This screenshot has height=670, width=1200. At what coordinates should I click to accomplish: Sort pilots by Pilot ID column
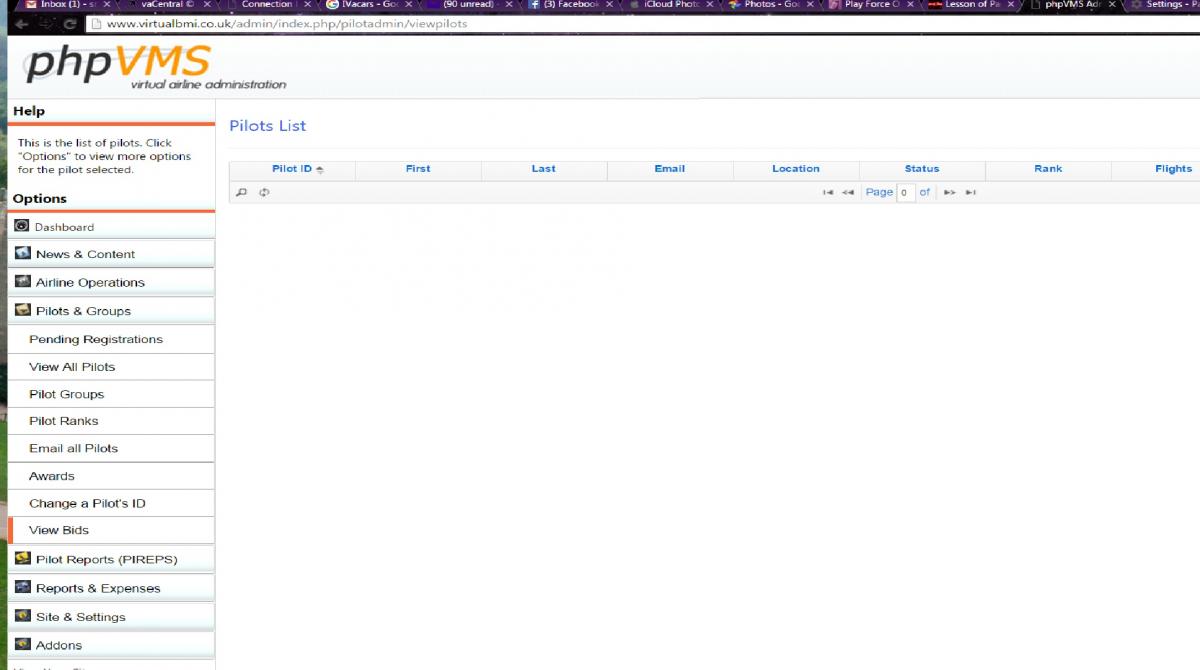[x=292, y=169]
